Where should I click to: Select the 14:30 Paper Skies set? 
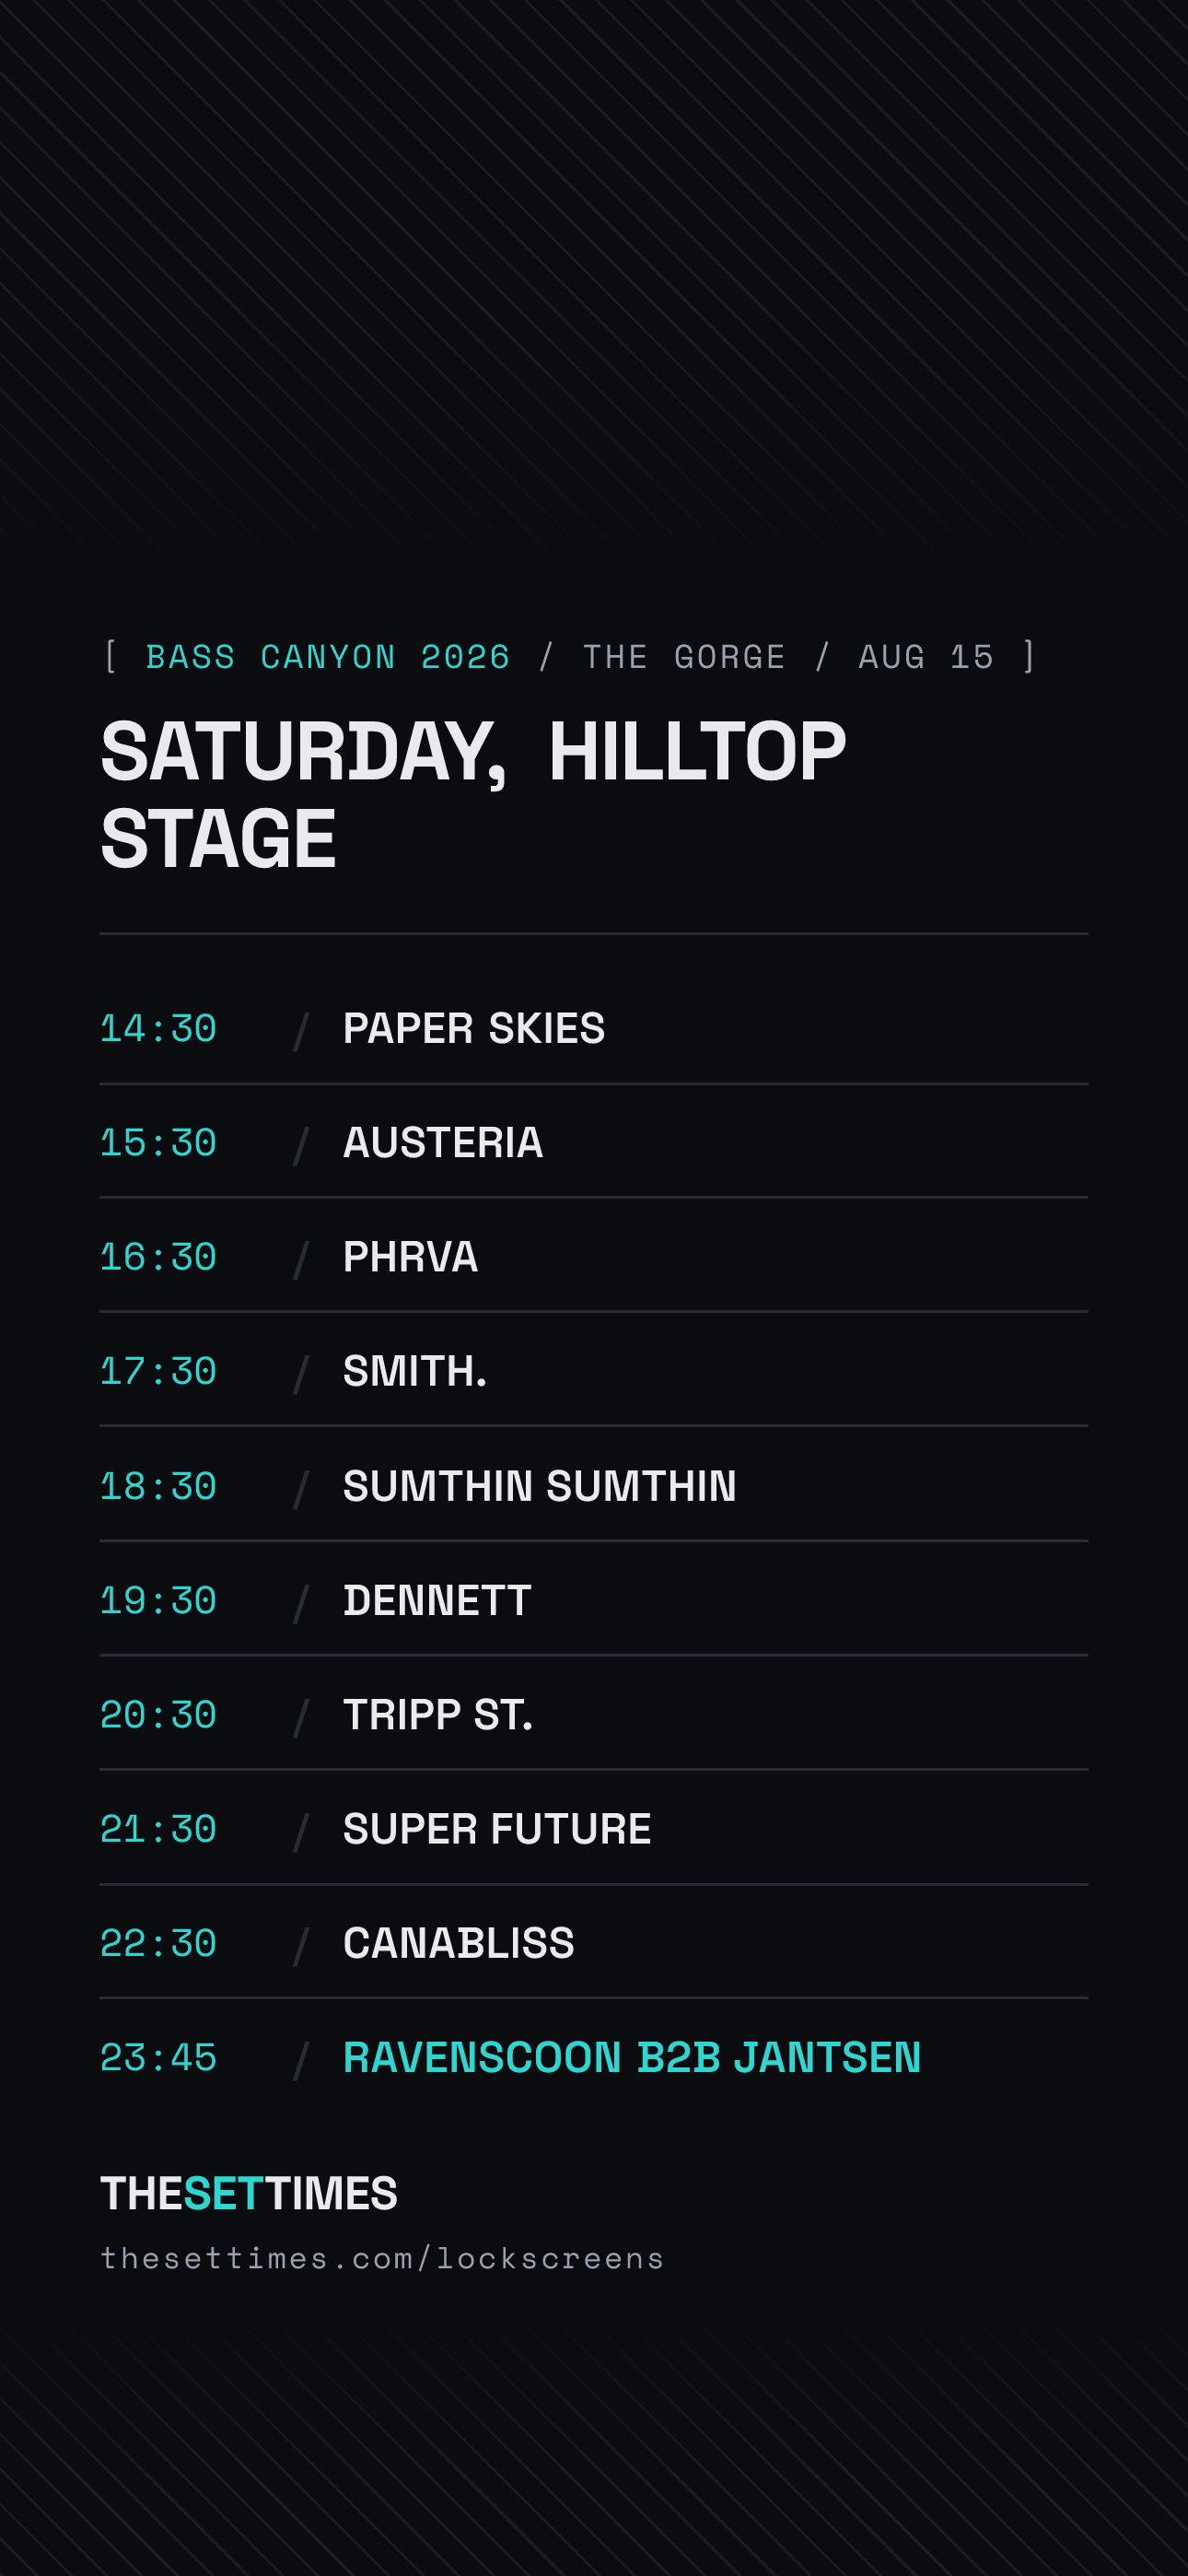point(593,1028)
